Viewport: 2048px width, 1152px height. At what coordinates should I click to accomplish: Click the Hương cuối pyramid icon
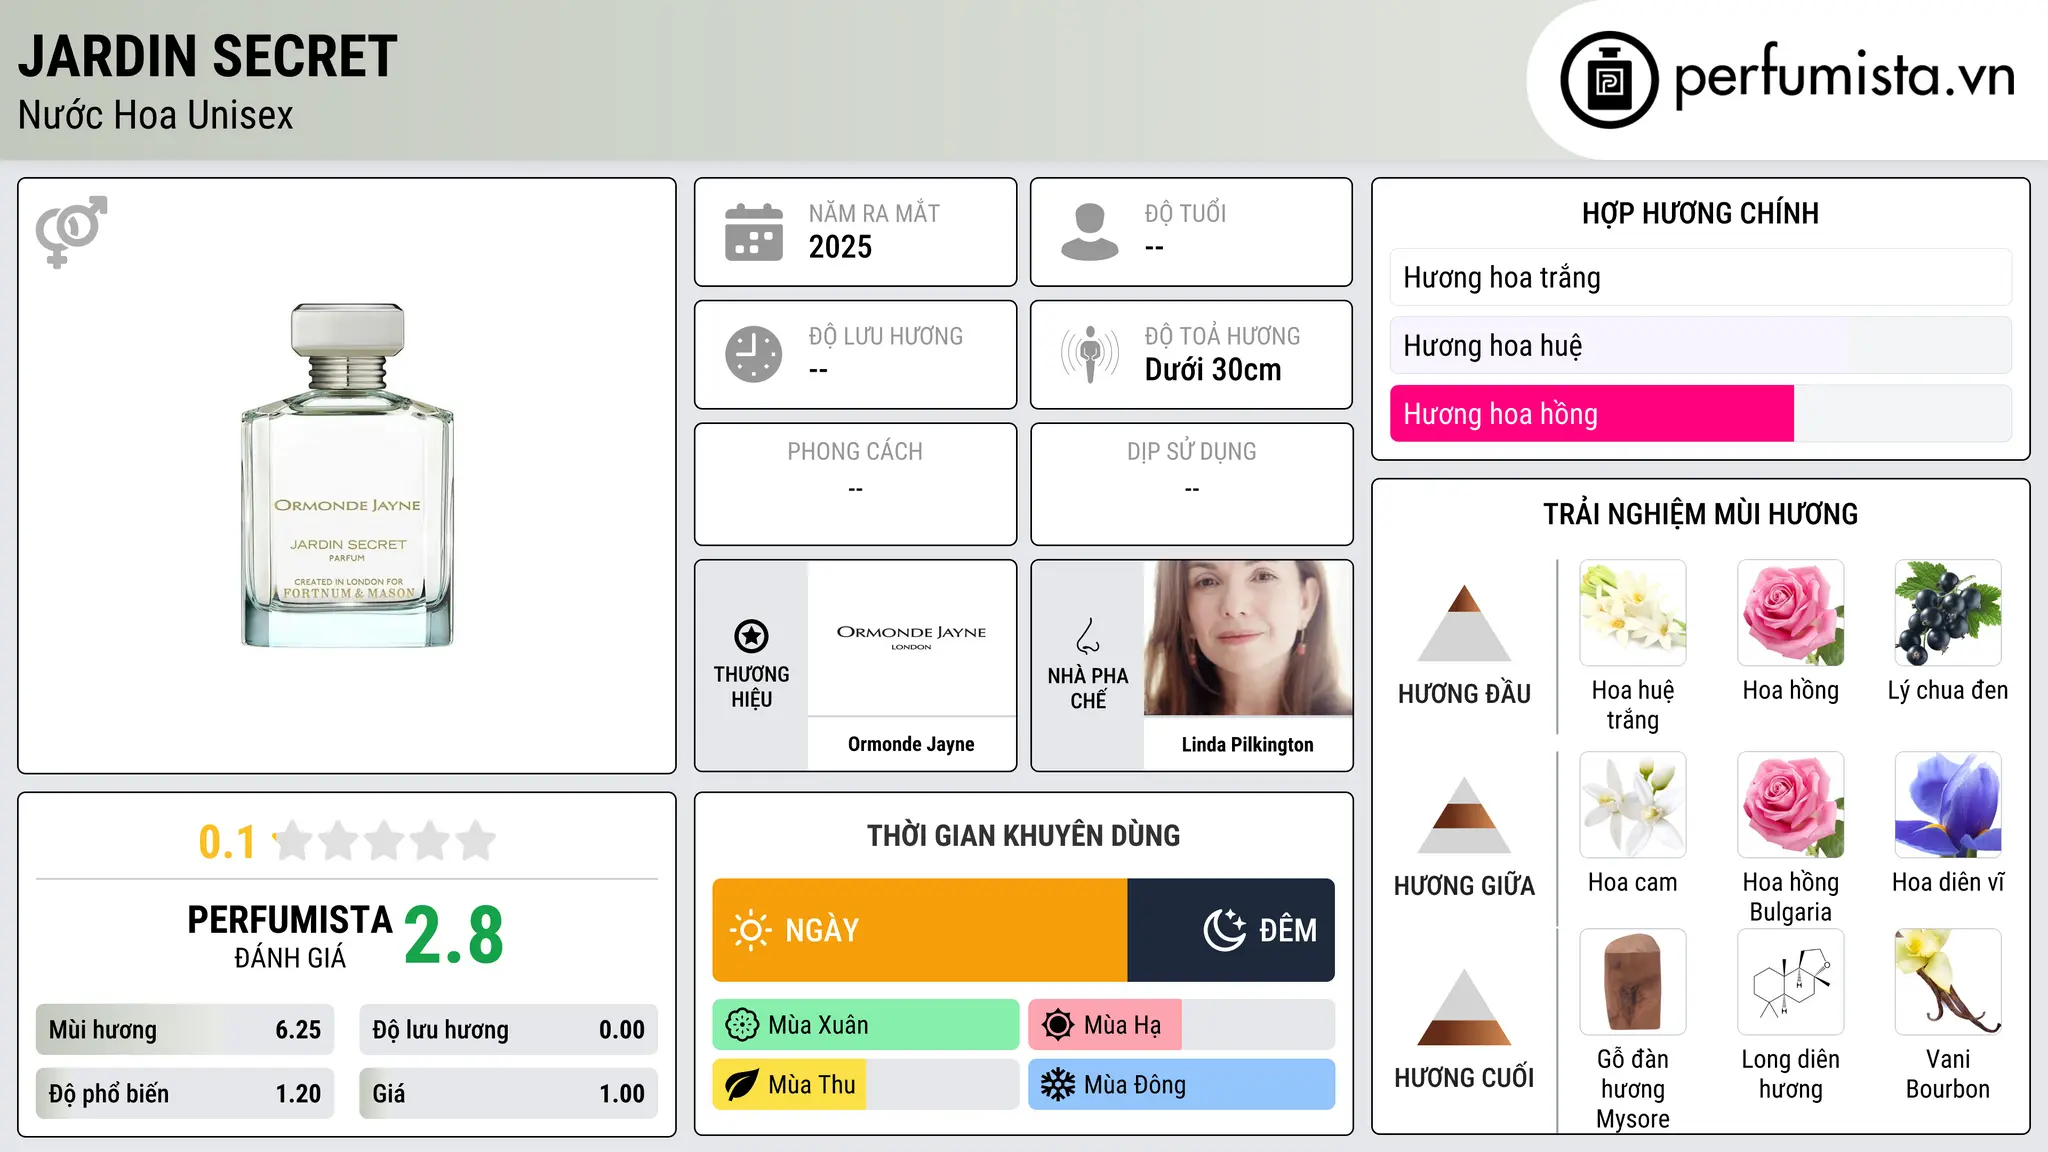click(1465, 1007)
